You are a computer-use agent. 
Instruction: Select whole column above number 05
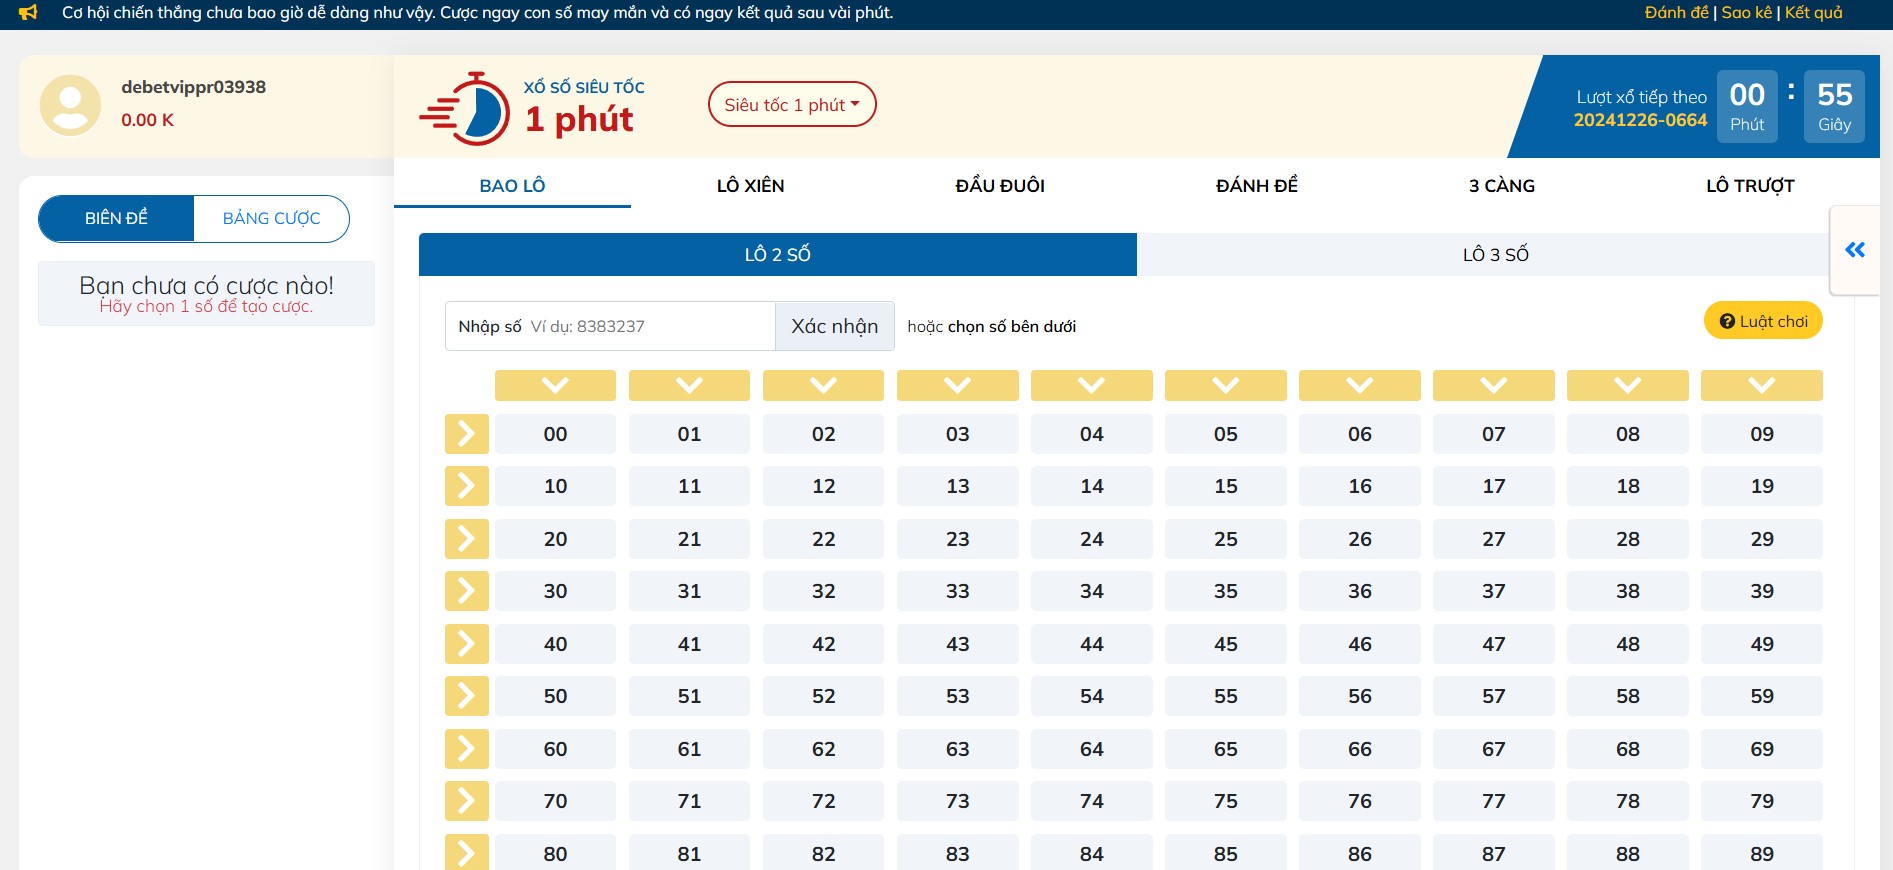click(x=1225, y=385)
